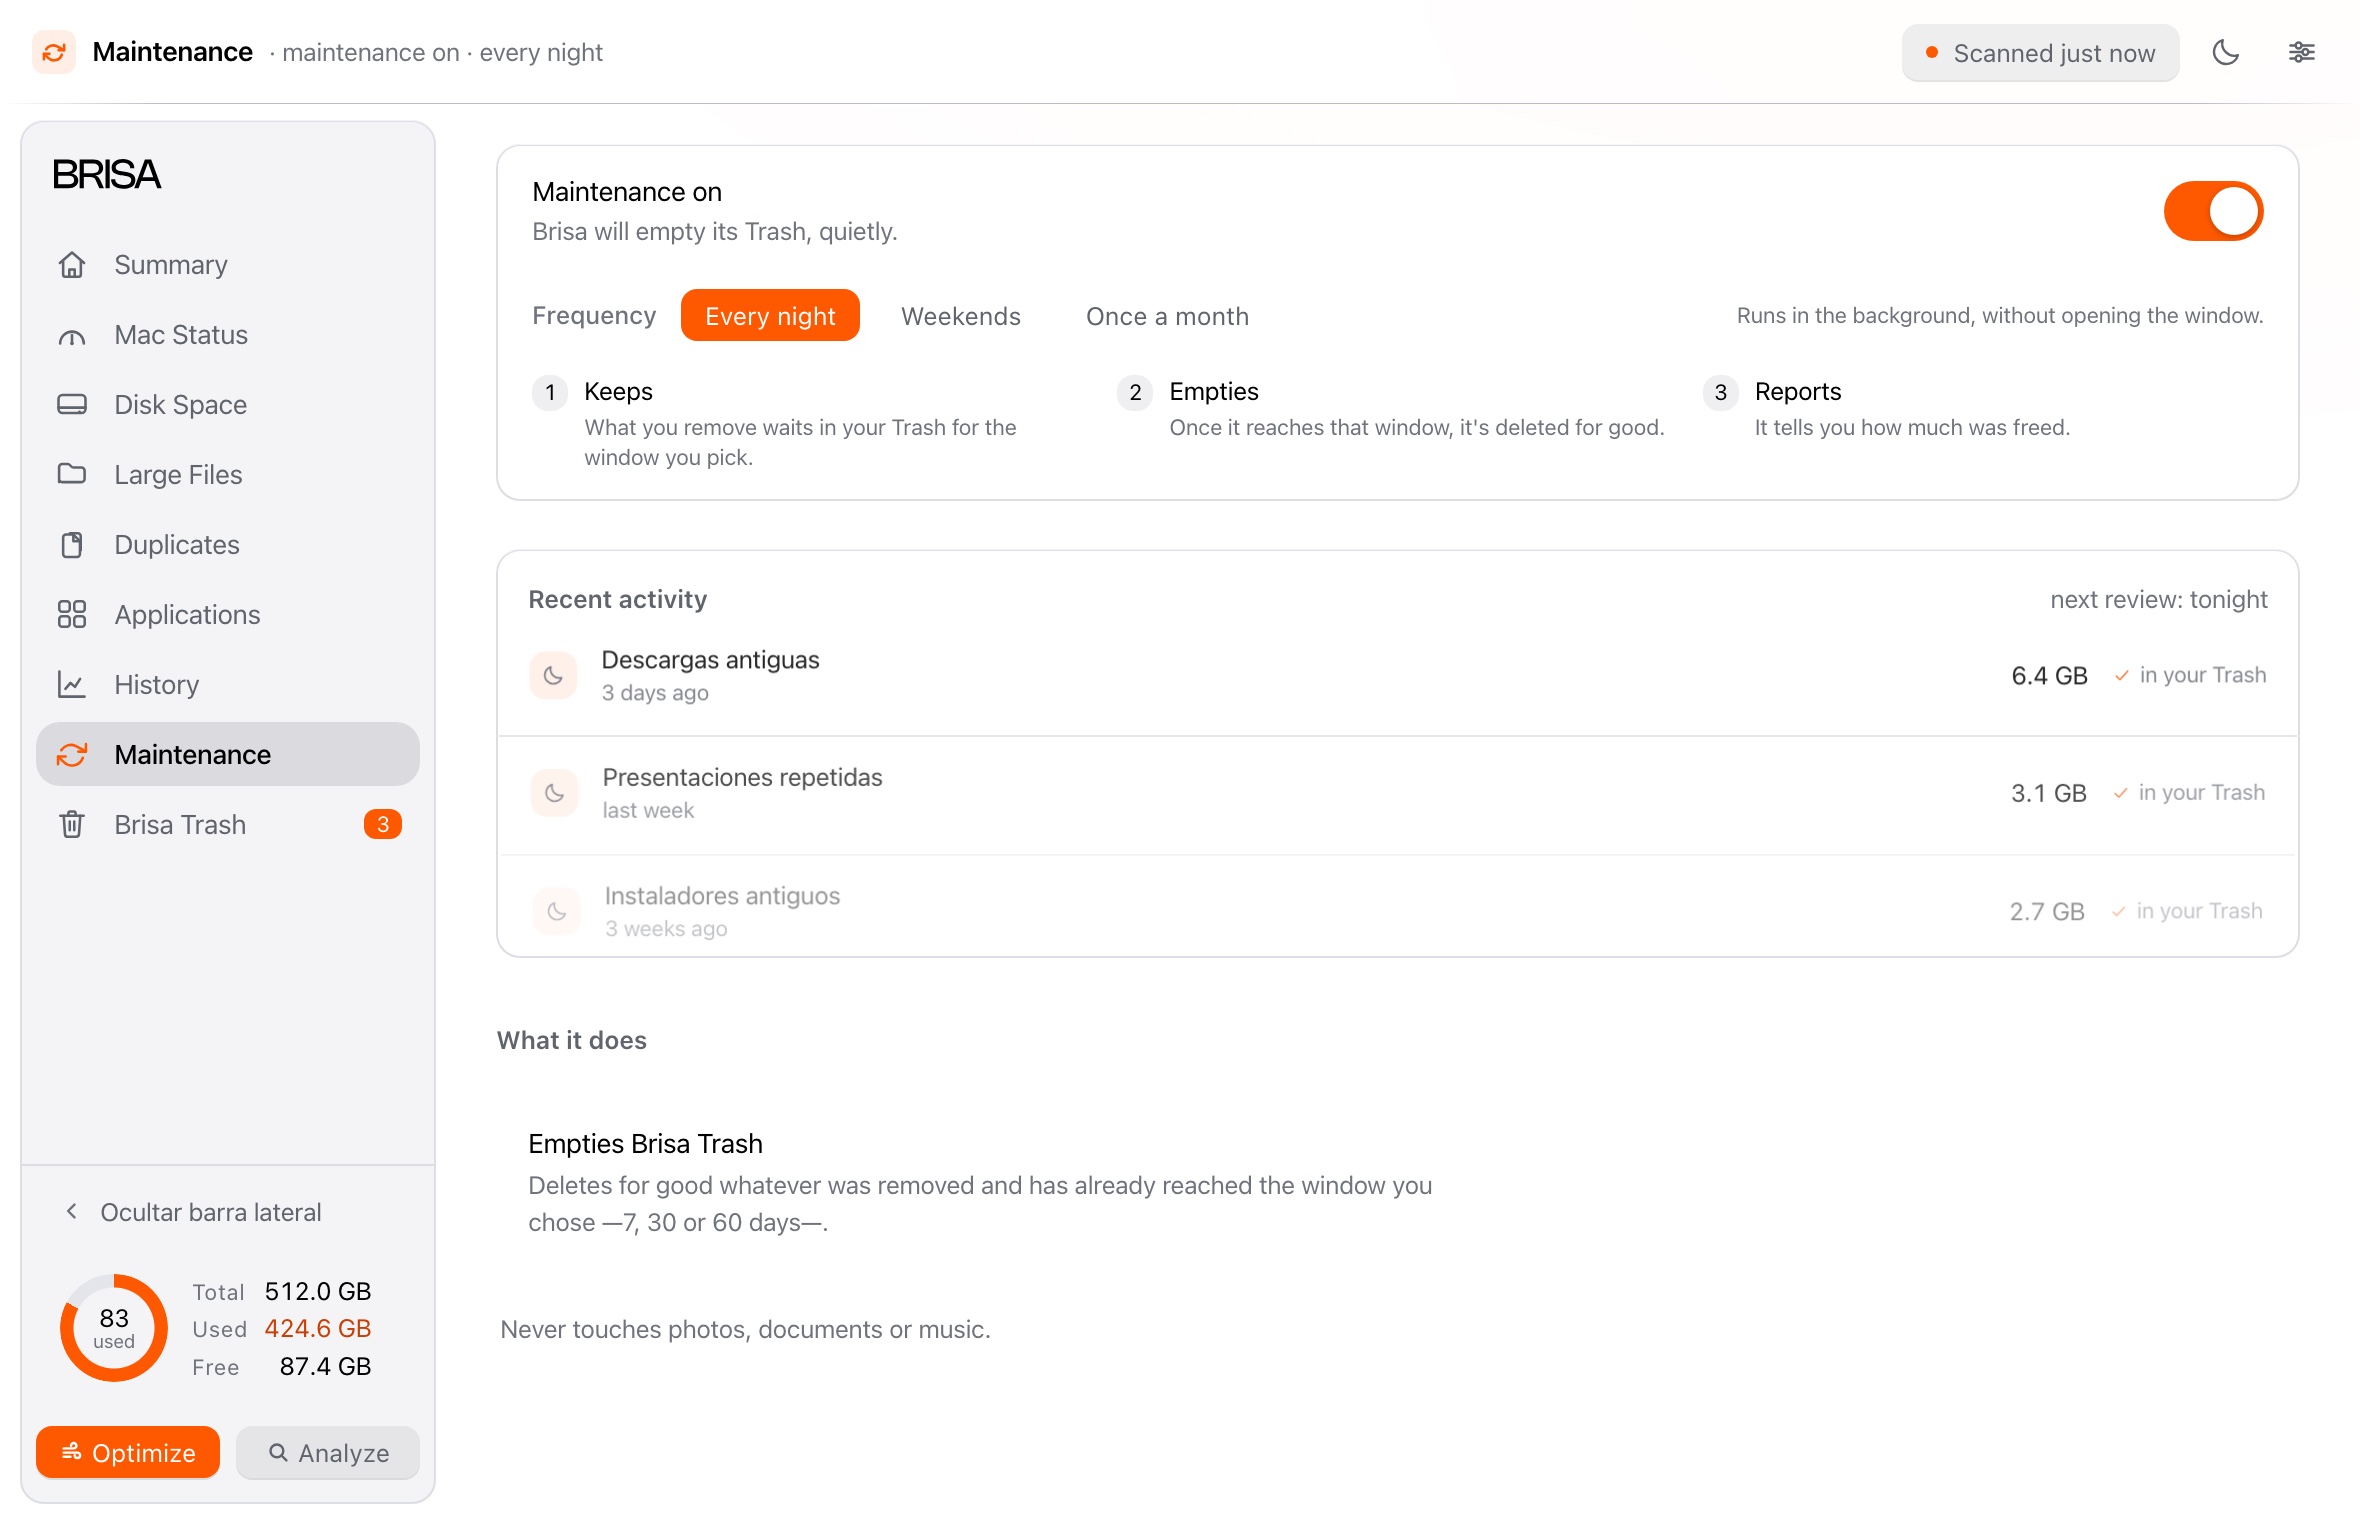Click the Applications grid icon

pos(72,614)
